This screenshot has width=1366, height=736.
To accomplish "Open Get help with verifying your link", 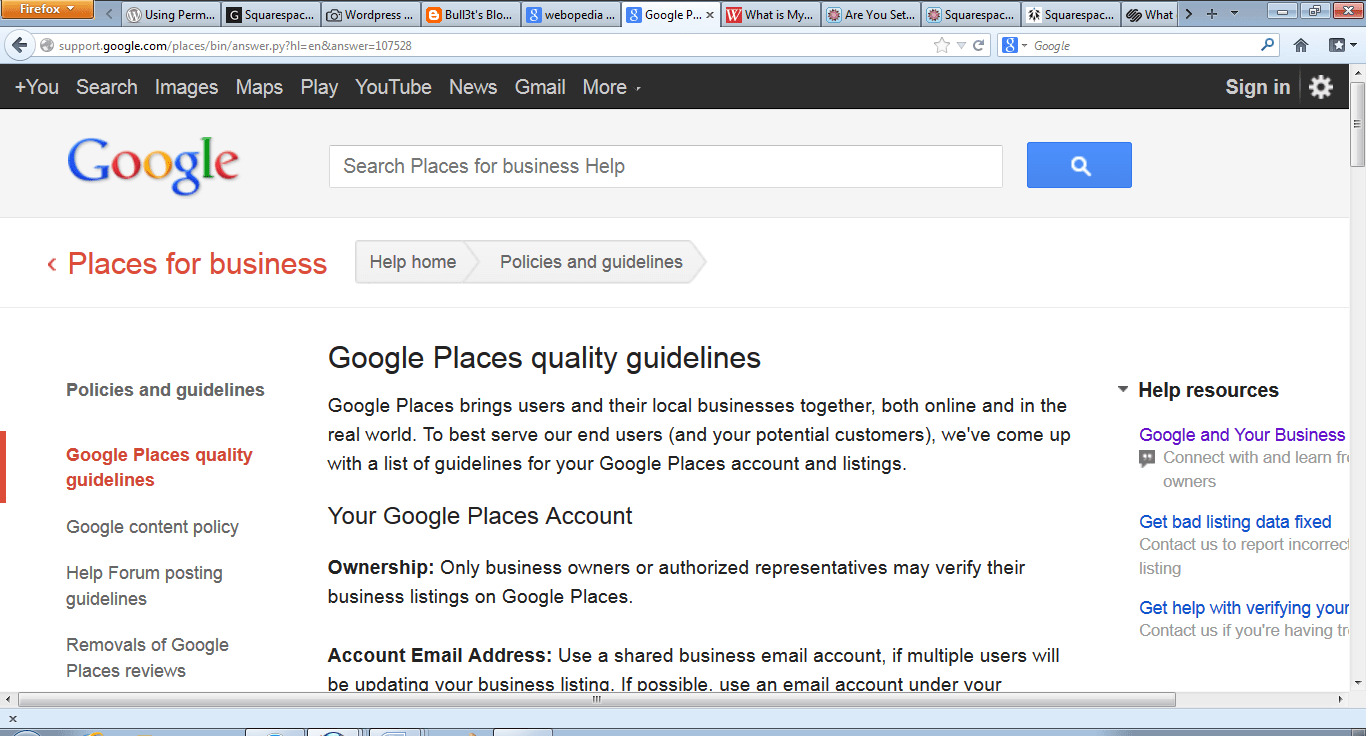I will pyautogui.click(x=1244, y=608).
